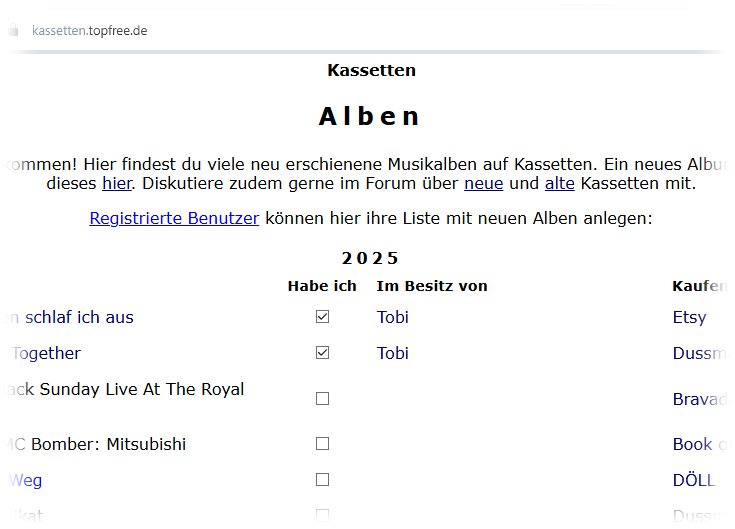
Task: Open the Weg album link
Action: [26, 480]
